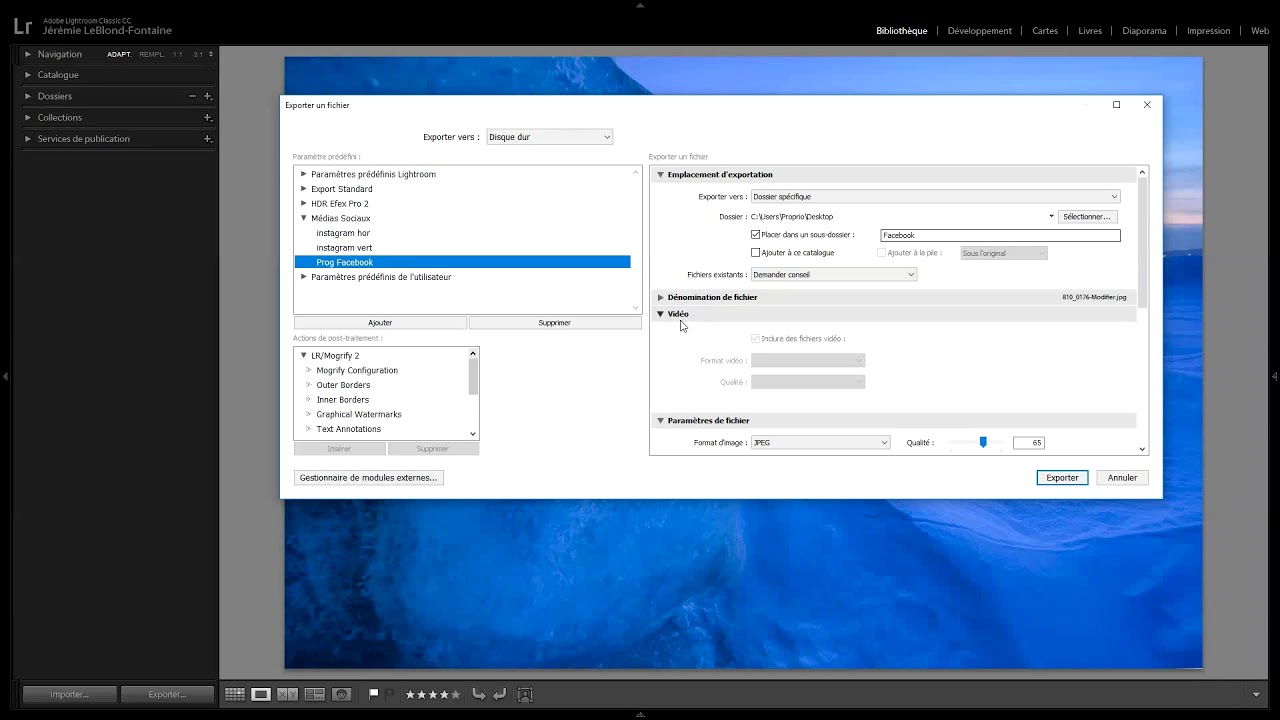The height and width of the screenshot is (720, 1280).
Task: Click Supprimer preset button
Action: pos(555,323)
